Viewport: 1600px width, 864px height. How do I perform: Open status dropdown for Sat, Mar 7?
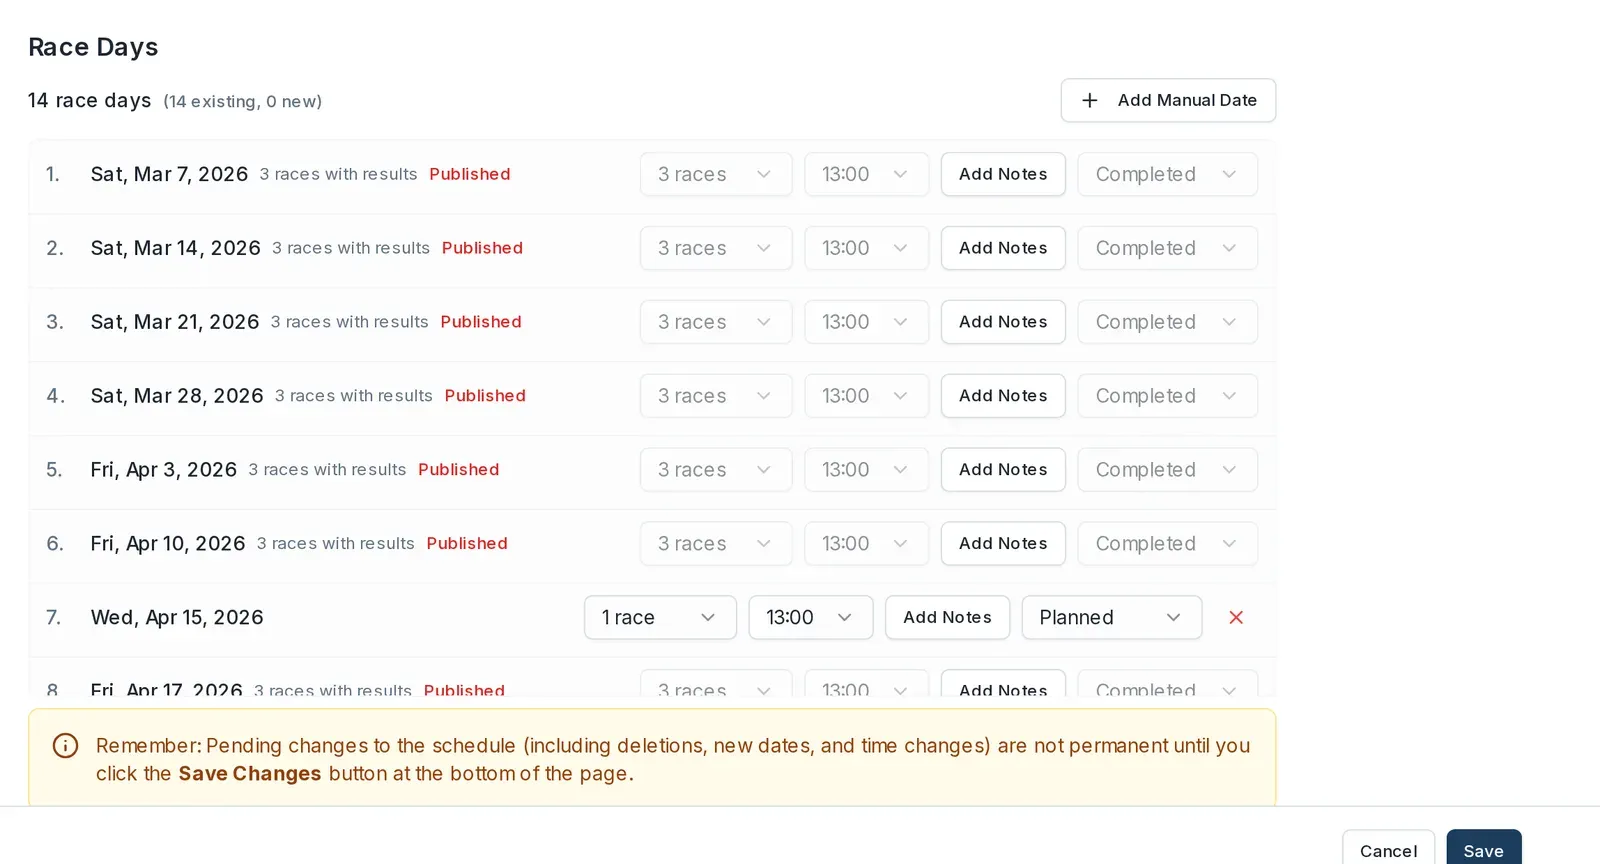tap(1167, 174)
